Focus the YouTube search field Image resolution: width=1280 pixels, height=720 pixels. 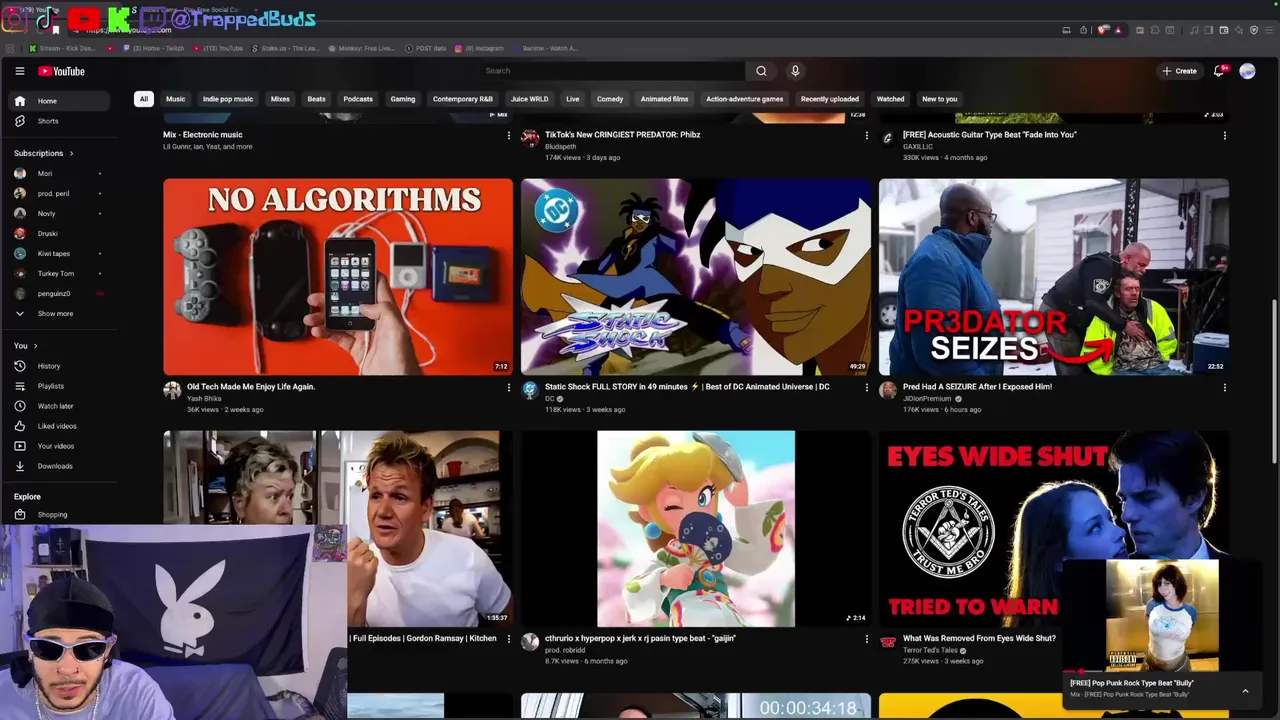point(612,71)
